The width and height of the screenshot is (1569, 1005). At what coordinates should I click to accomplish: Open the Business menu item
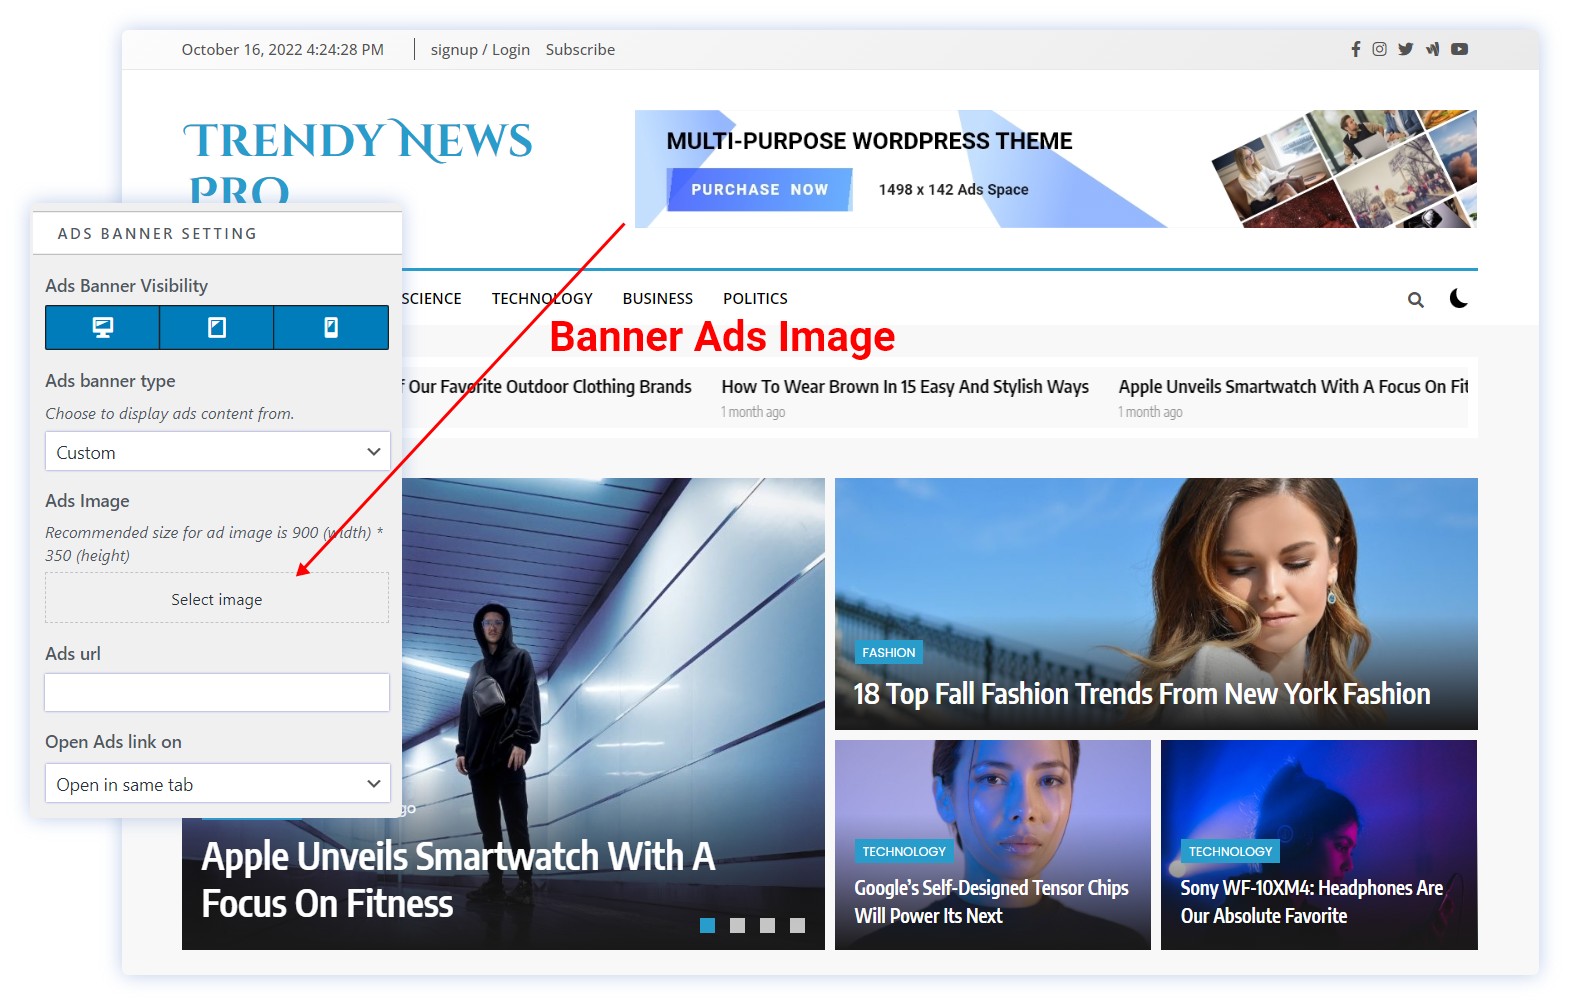(x=657, y=299)
